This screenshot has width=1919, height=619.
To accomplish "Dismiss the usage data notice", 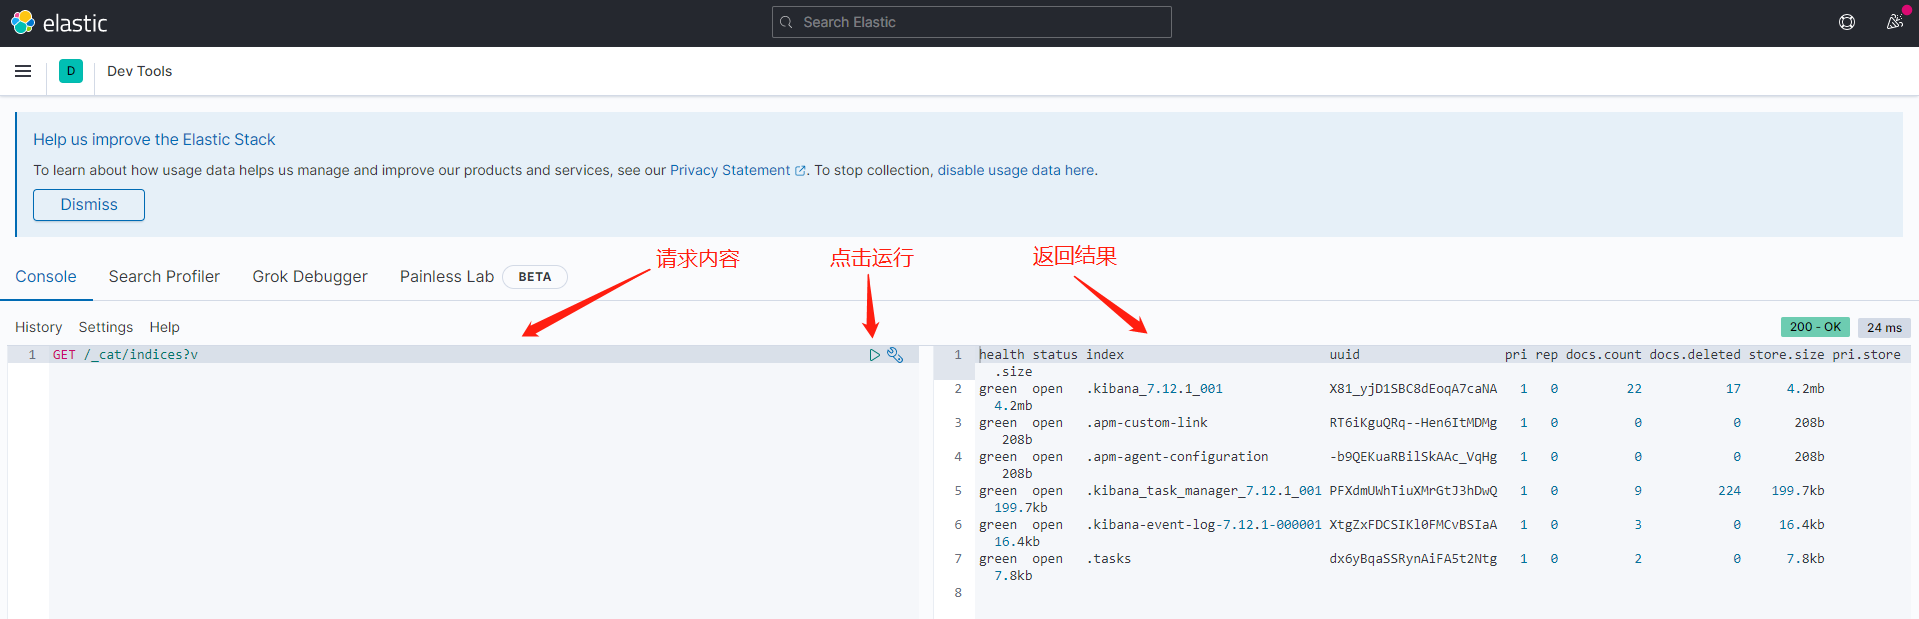I will click(x=89, y=204).
